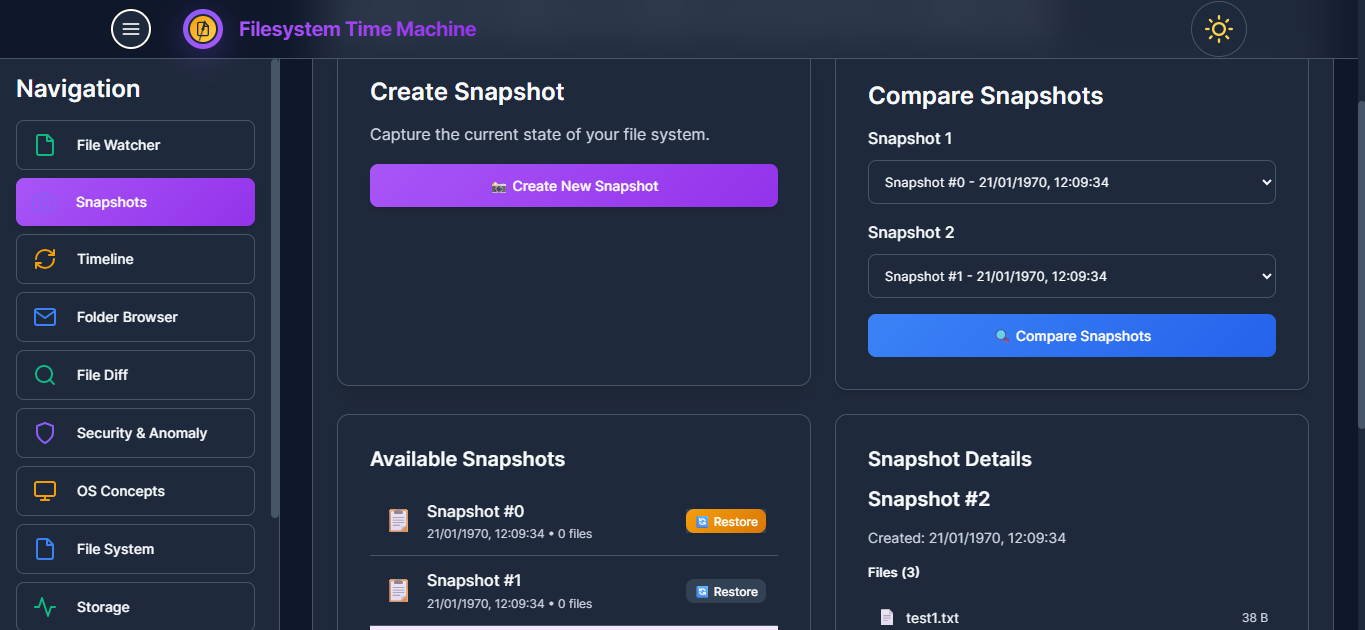Open the hamburger menu at top left

pos(130,29)
